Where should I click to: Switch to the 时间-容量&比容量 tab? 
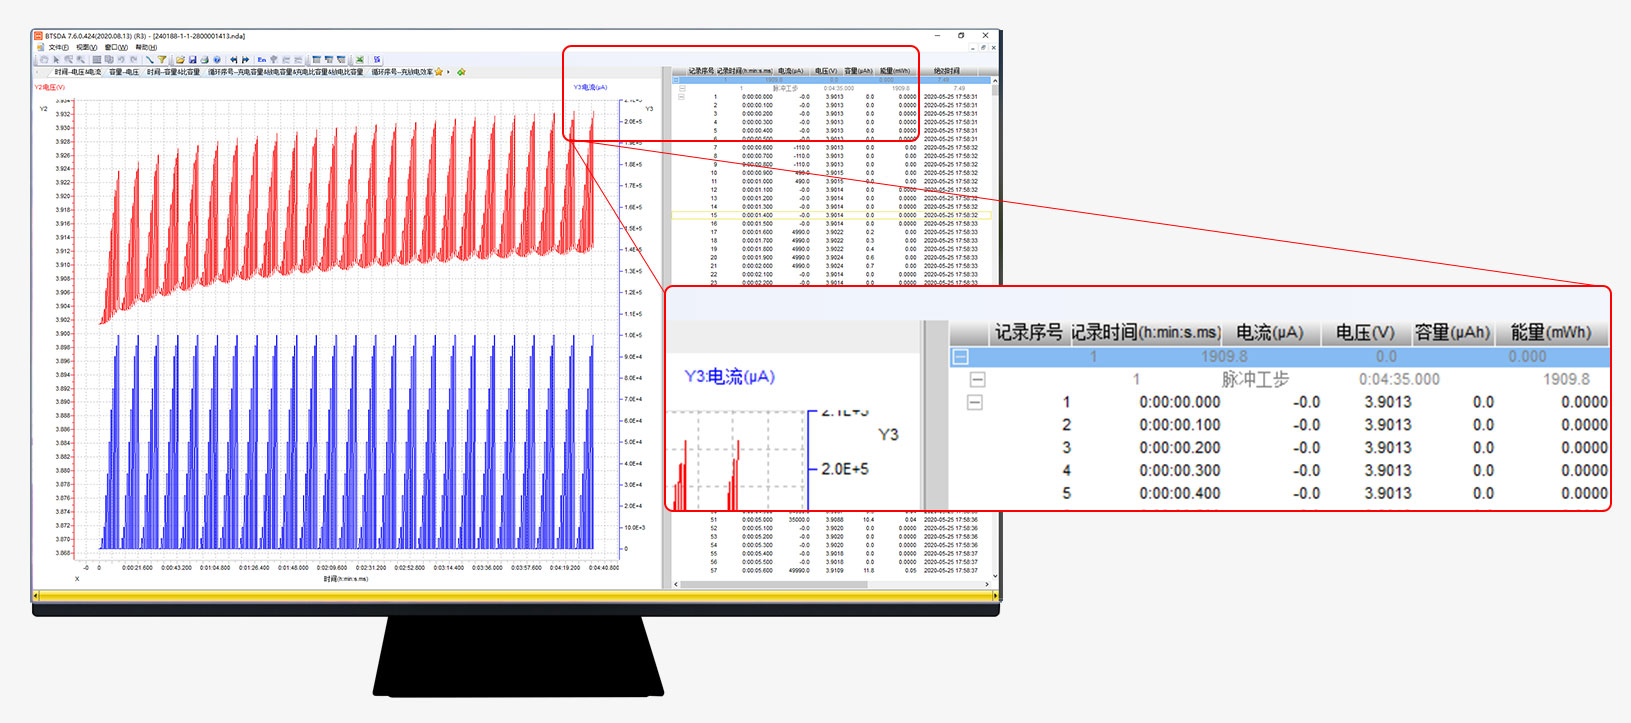(174, 72)
